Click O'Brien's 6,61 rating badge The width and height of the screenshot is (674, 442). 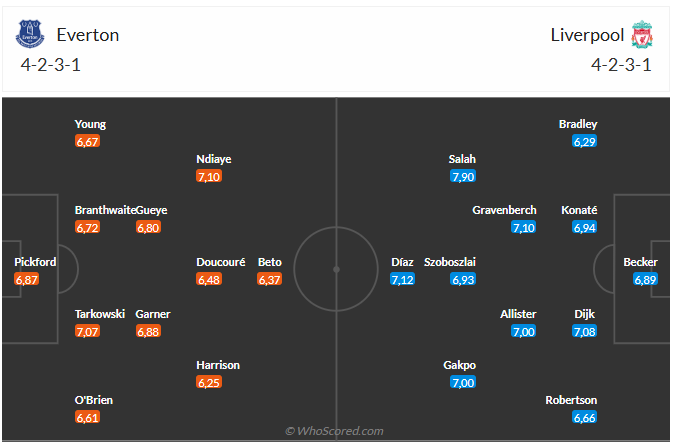87,417
